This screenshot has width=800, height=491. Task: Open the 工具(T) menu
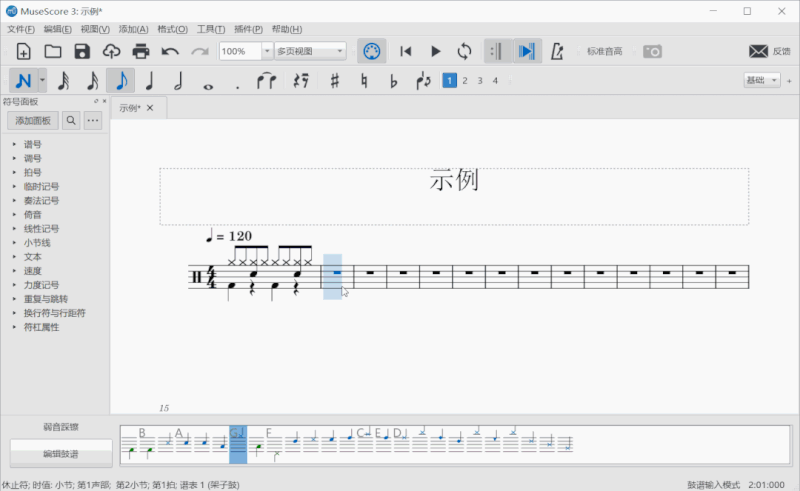pos(211,29)
